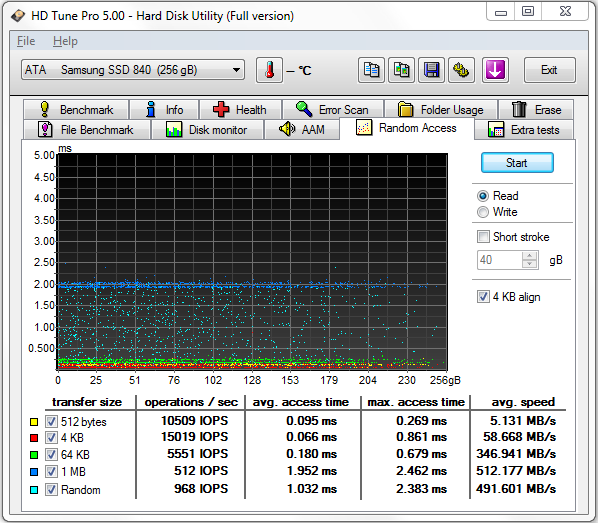598x523 pixels.
Task: Enable the Short stroke checkbox
Action: point(483,237)
